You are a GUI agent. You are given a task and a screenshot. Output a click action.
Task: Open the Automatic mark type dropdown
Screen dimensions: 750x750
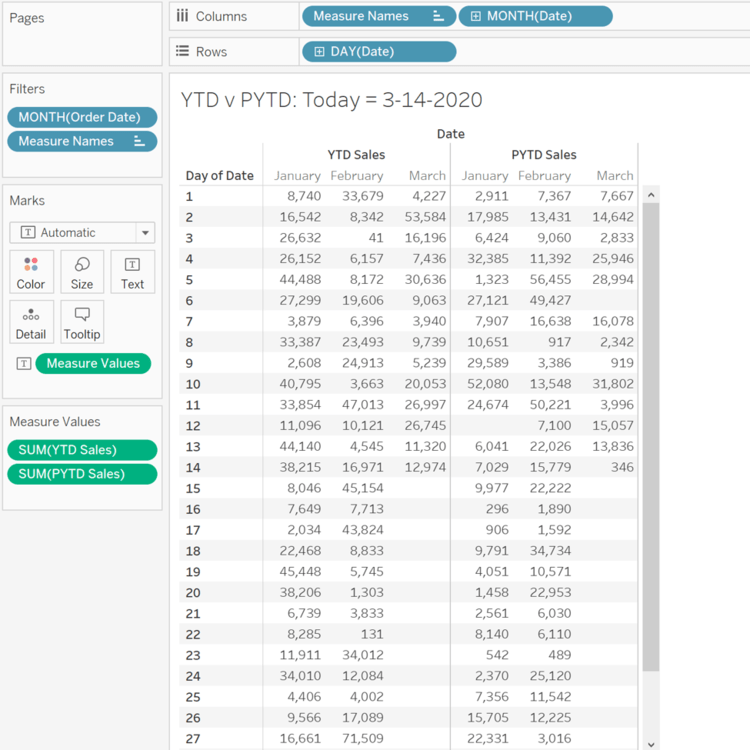pos(145,233)
